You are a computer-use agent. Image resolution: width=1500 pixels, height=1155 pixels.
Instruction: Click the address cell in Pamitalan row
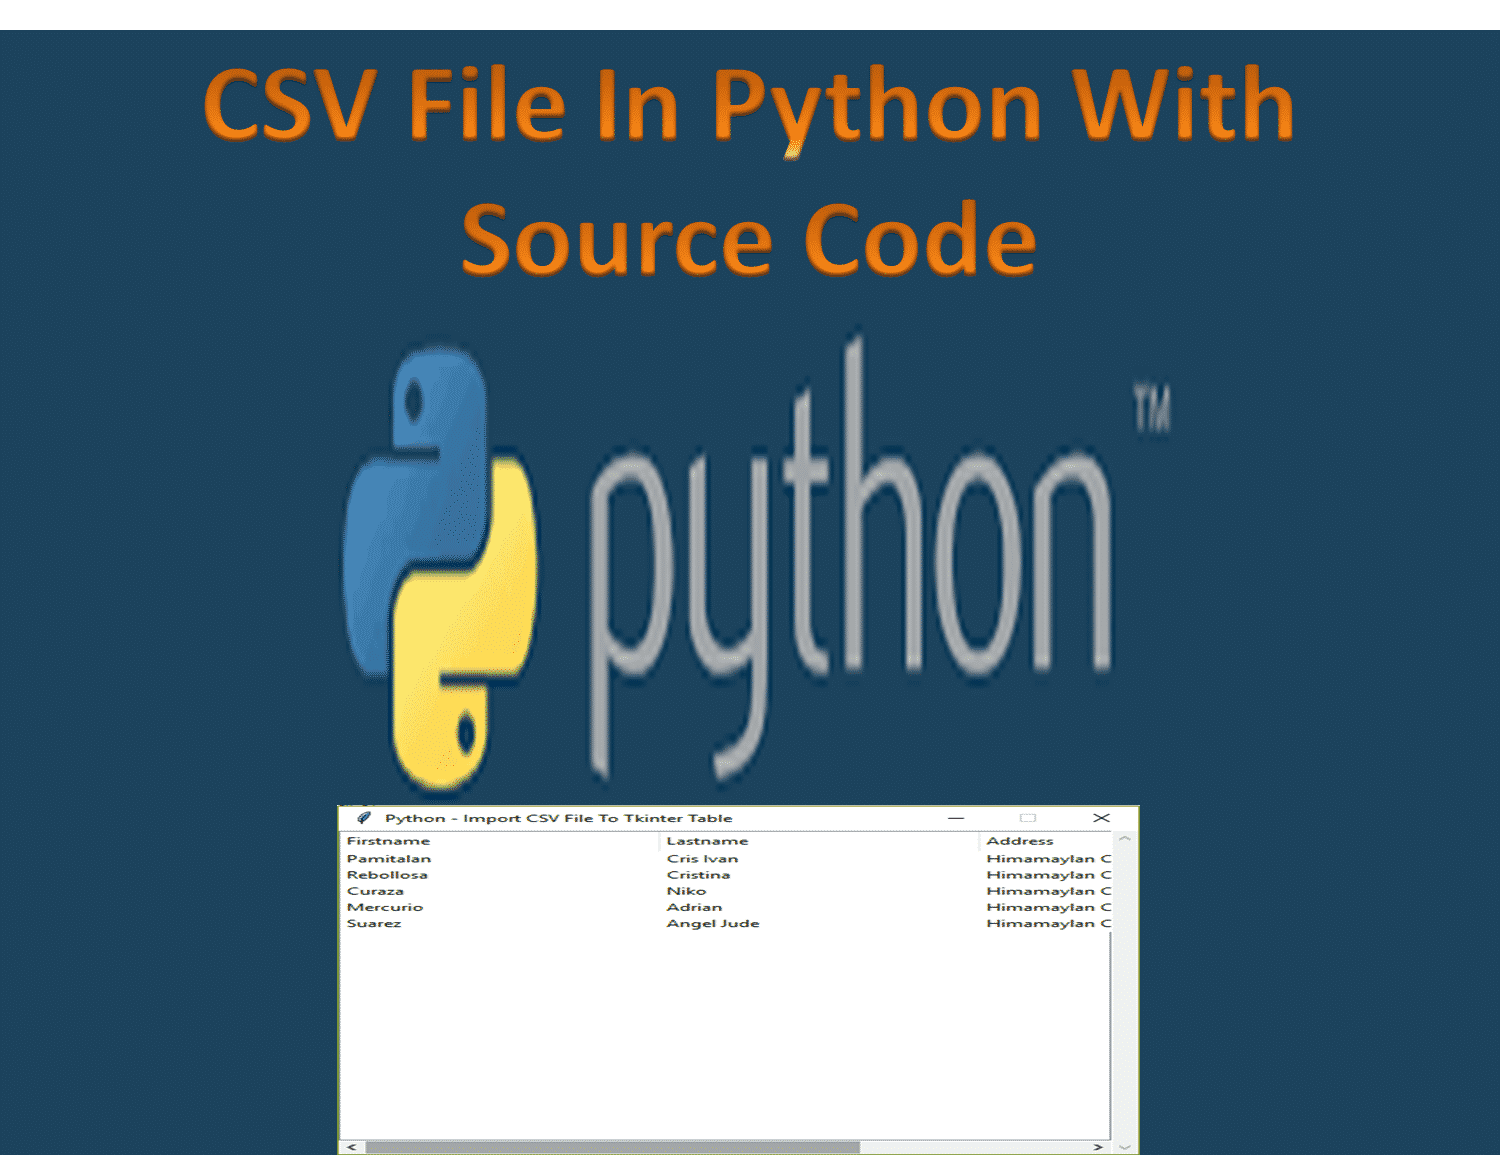[1048, 859]
